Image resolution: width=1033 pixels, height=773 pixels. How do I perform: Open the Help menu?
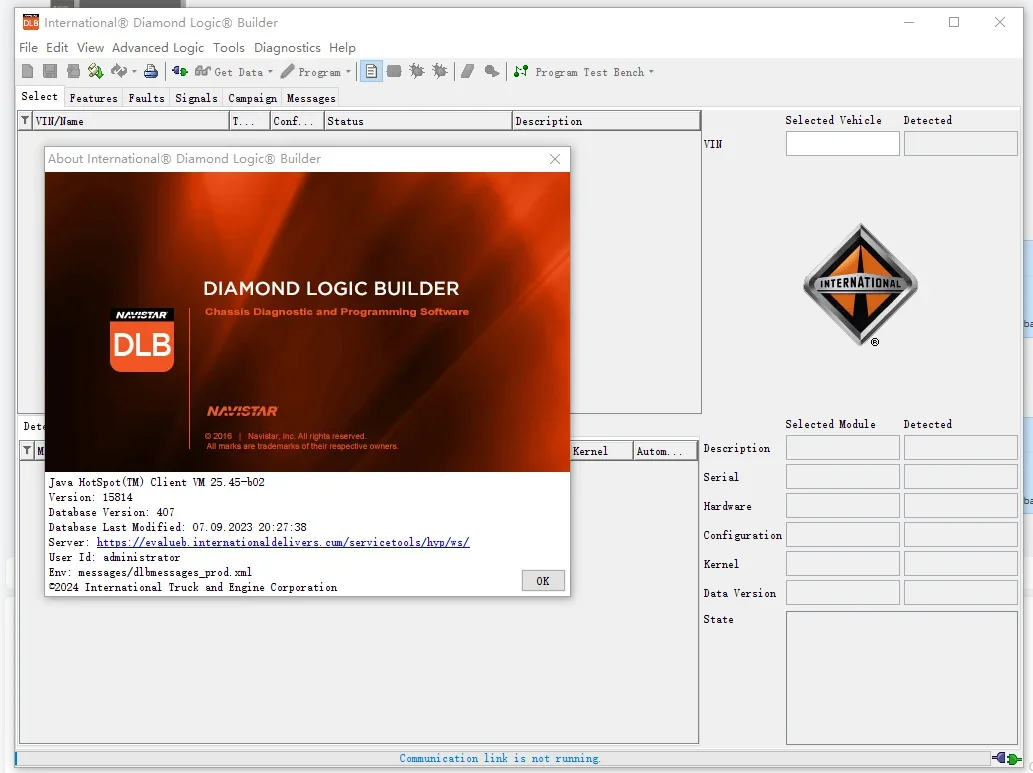[342, 47]
